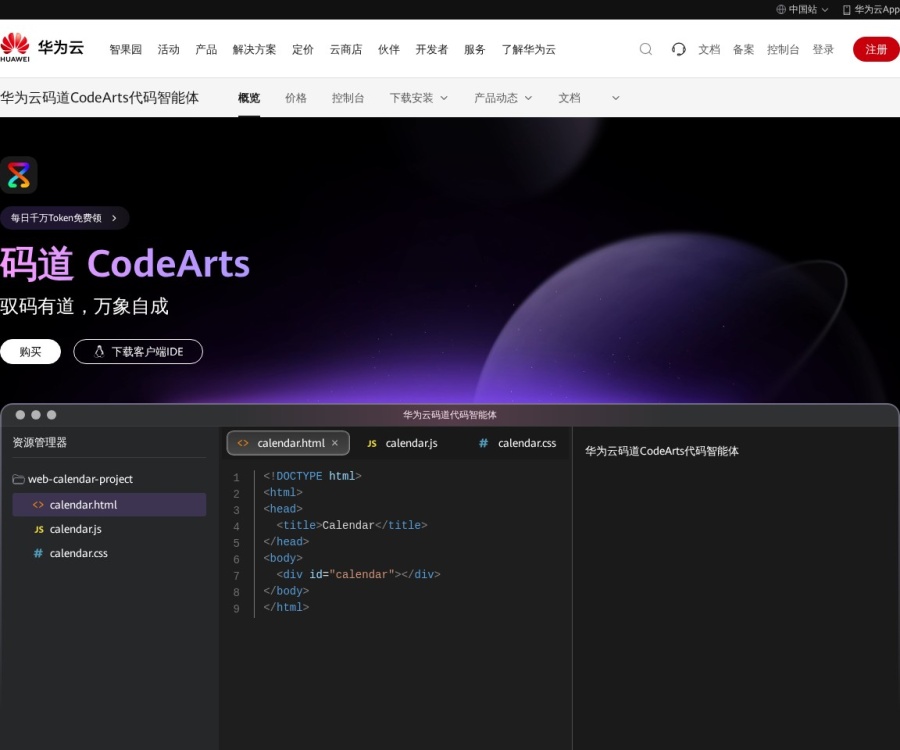Open 服务 menu
900x750 pixels.
coord(475,49)
